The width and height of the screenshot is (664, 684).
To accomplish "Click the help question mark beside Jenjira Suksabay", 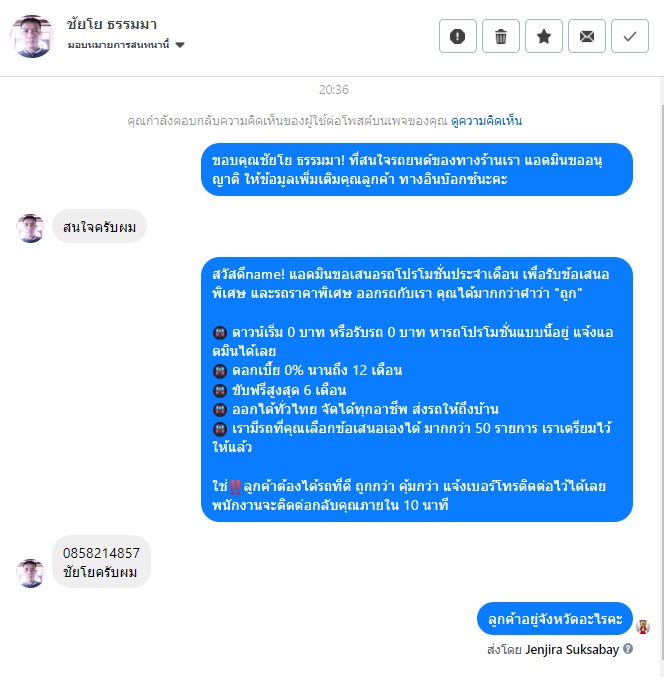I will [628, 649].
